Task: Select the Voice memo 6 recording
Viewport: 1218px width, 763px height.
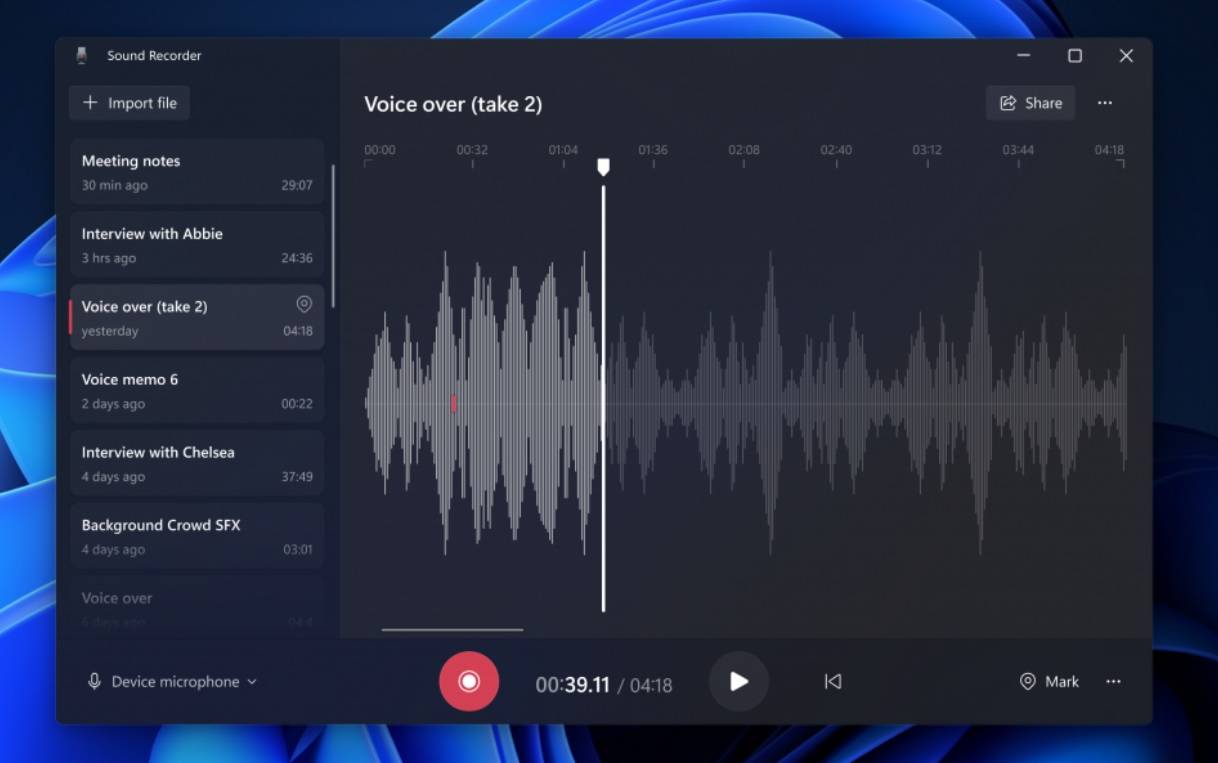Action: tap(197, 390)
